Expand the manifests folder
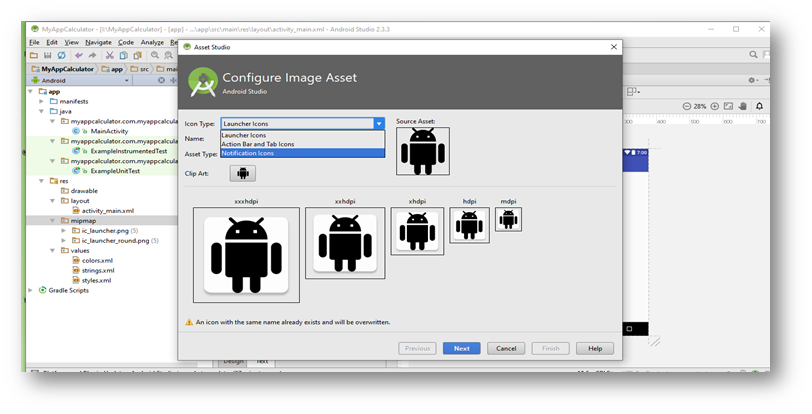This screenshot has height=414, width=812. coord(41,102)
